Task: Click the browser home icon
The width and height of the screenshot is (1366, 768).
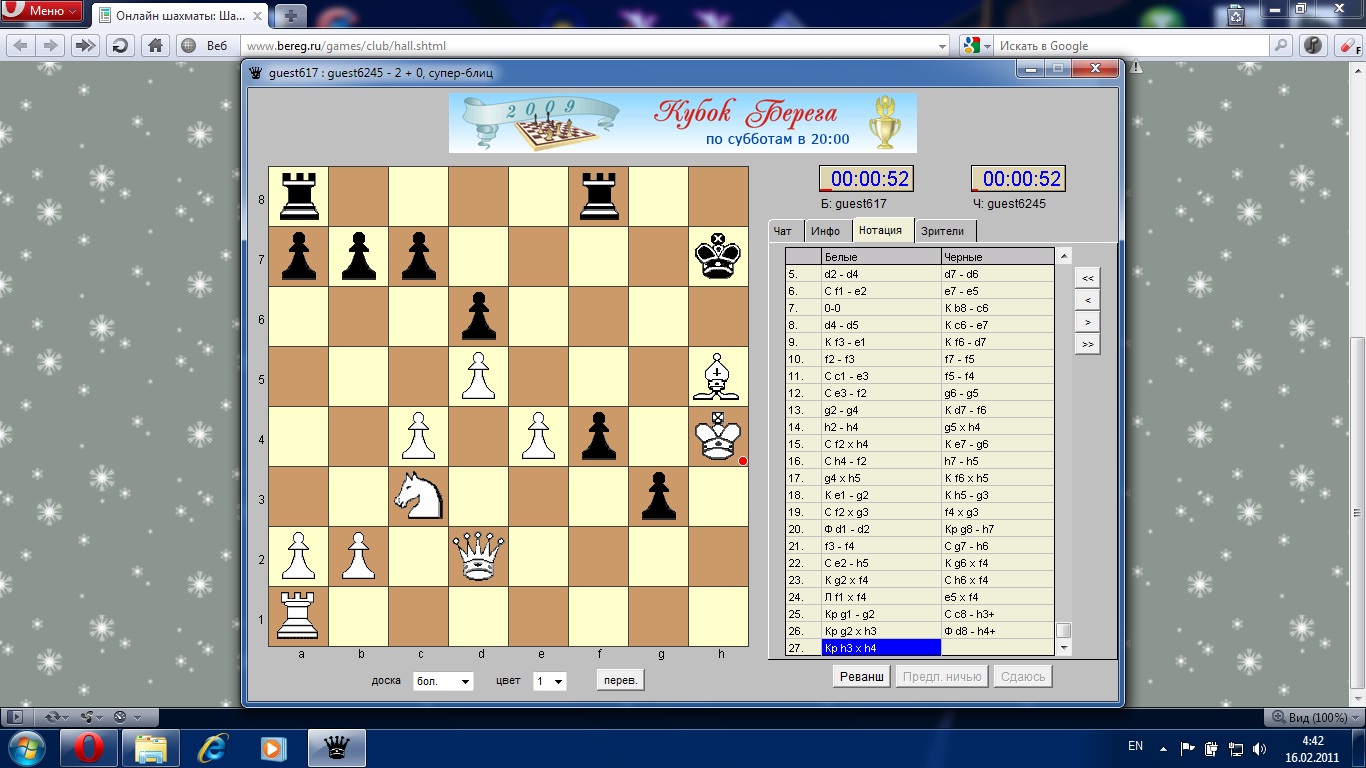Action: 155,45
